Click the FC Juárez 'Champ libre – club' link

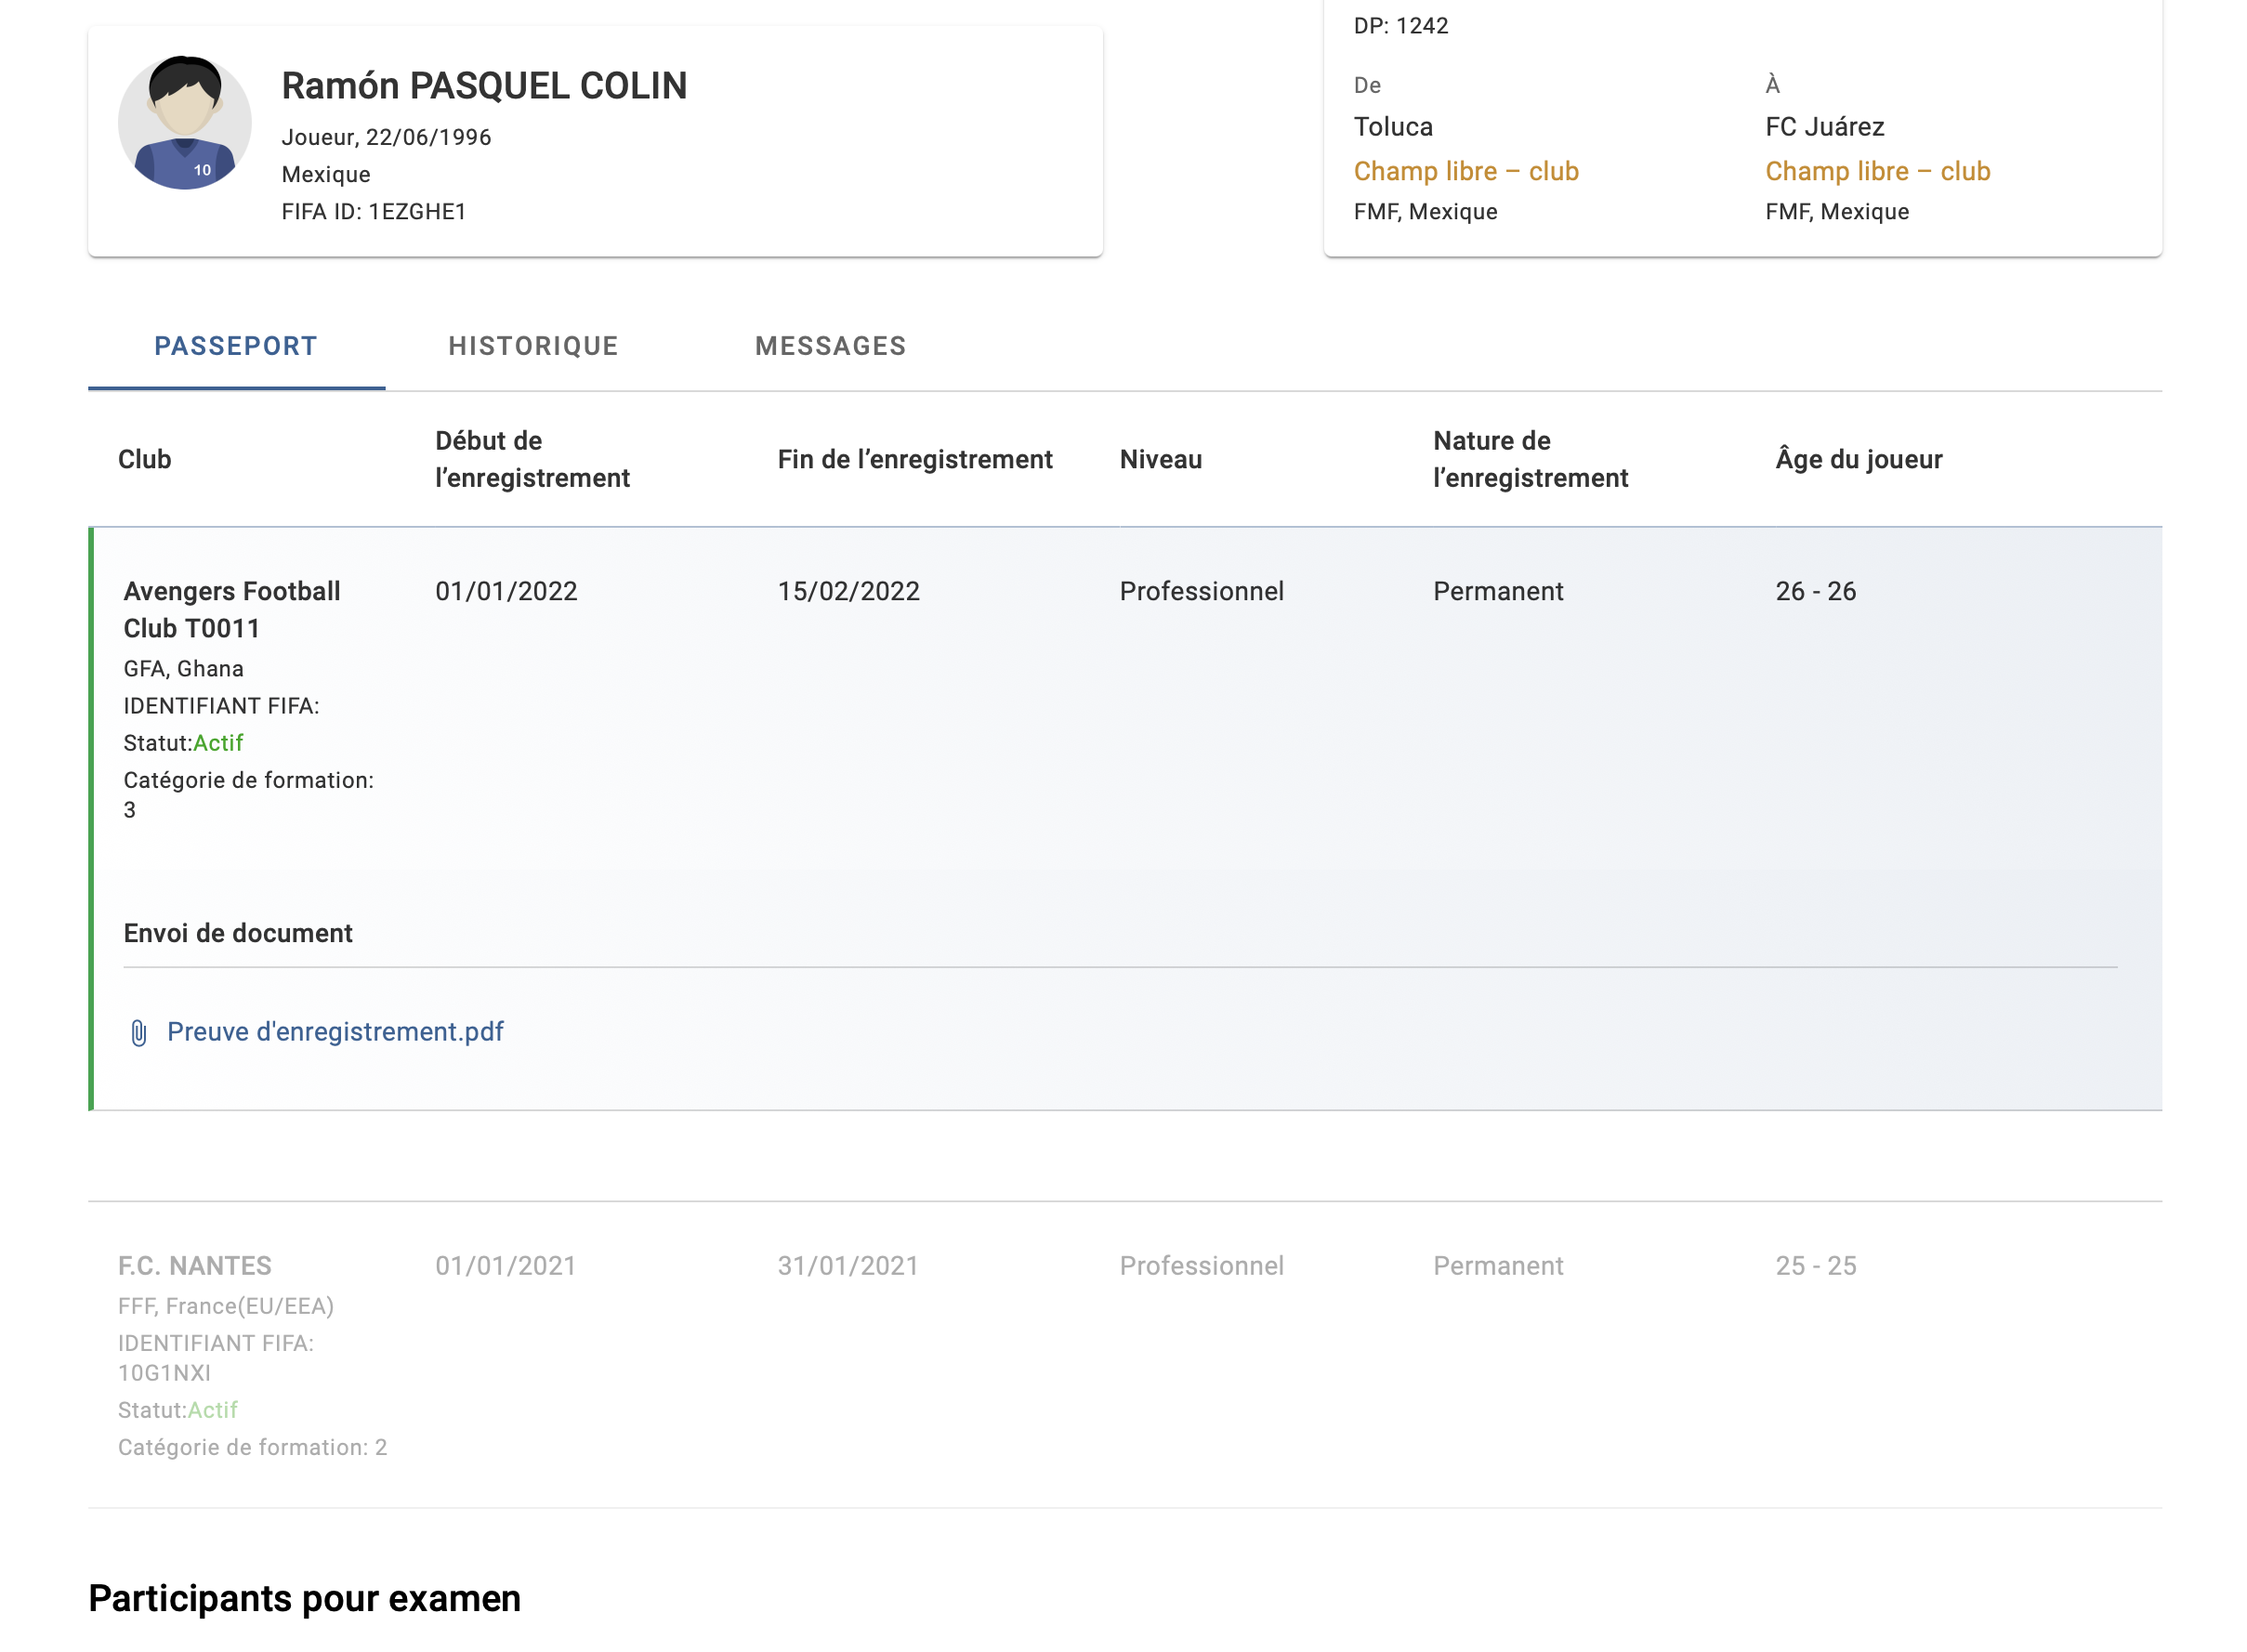pos(1876,171)
